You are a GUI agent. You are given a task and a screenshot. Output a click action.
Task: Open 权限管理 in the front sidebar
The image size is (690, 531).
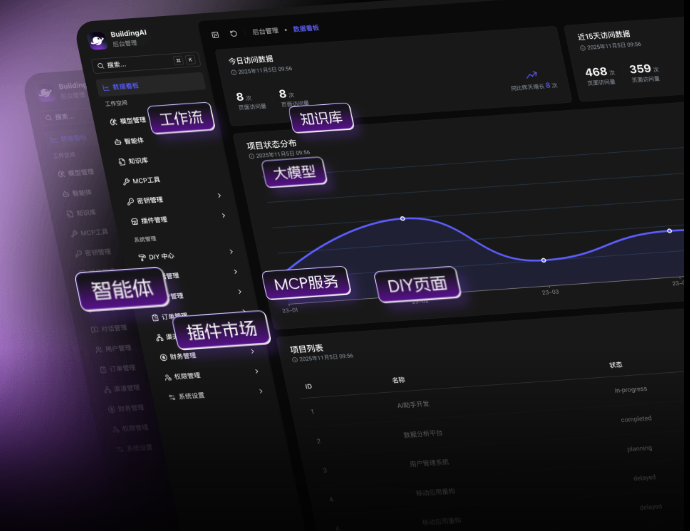coord(187,376)
